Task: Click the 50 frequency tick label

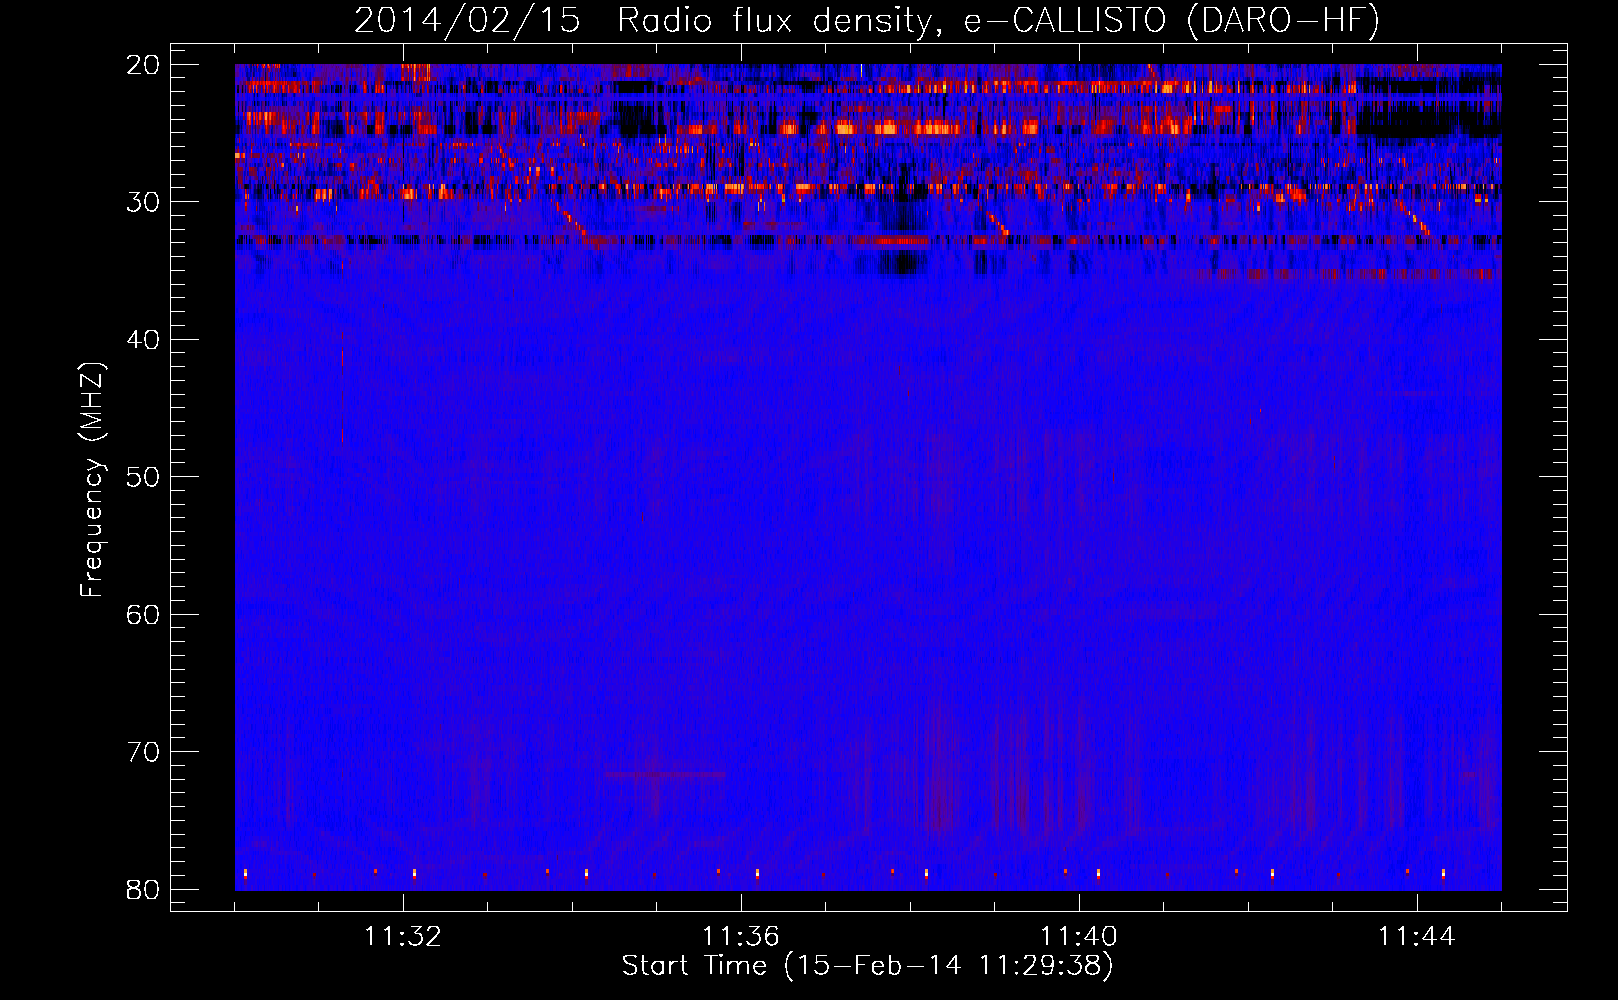Action: 143,477
